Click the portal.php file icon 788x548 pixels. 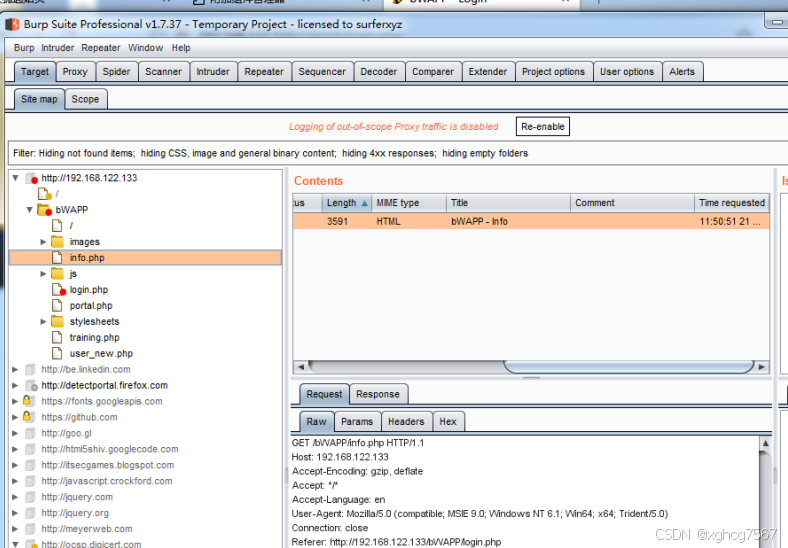57,305
